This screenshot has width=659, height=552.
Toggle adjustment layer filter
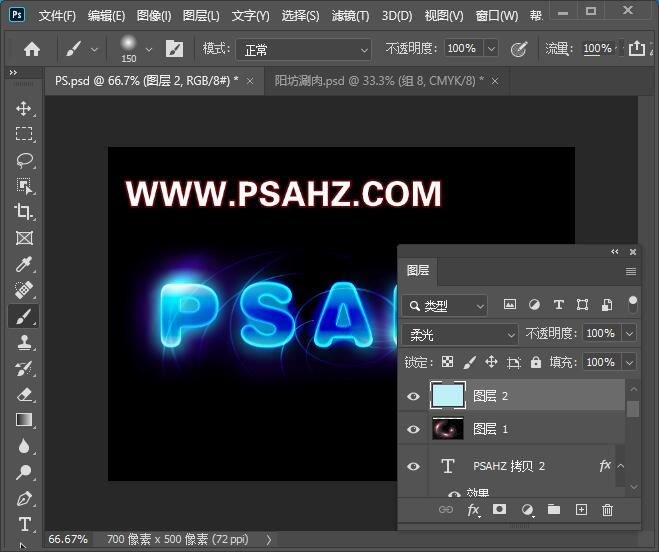(534, 304)
